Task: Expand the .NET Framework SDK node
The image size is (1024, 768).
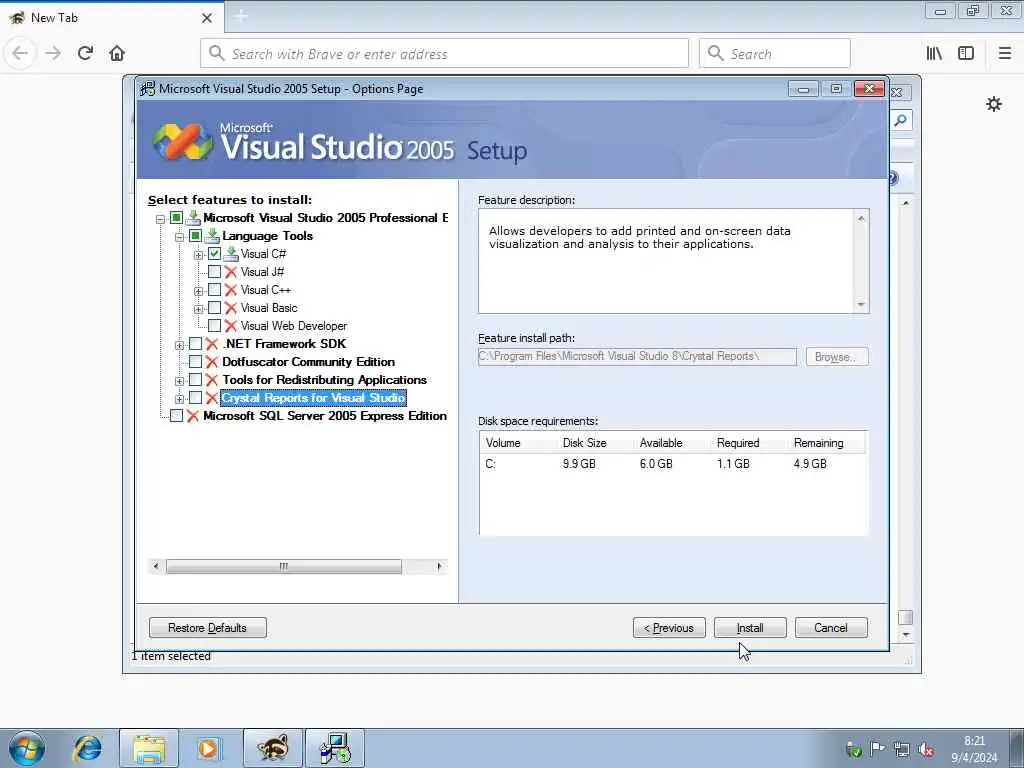Action: pyautogui.click(x=180, y=345)
